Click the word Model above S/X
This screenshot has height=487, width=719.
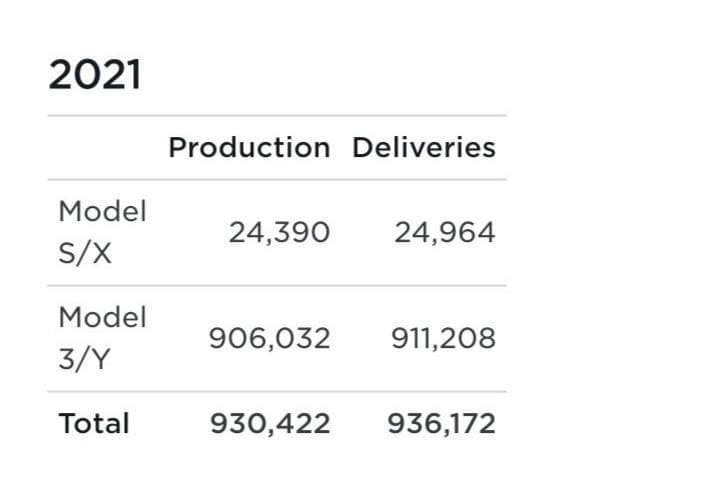tap(102, 211)
